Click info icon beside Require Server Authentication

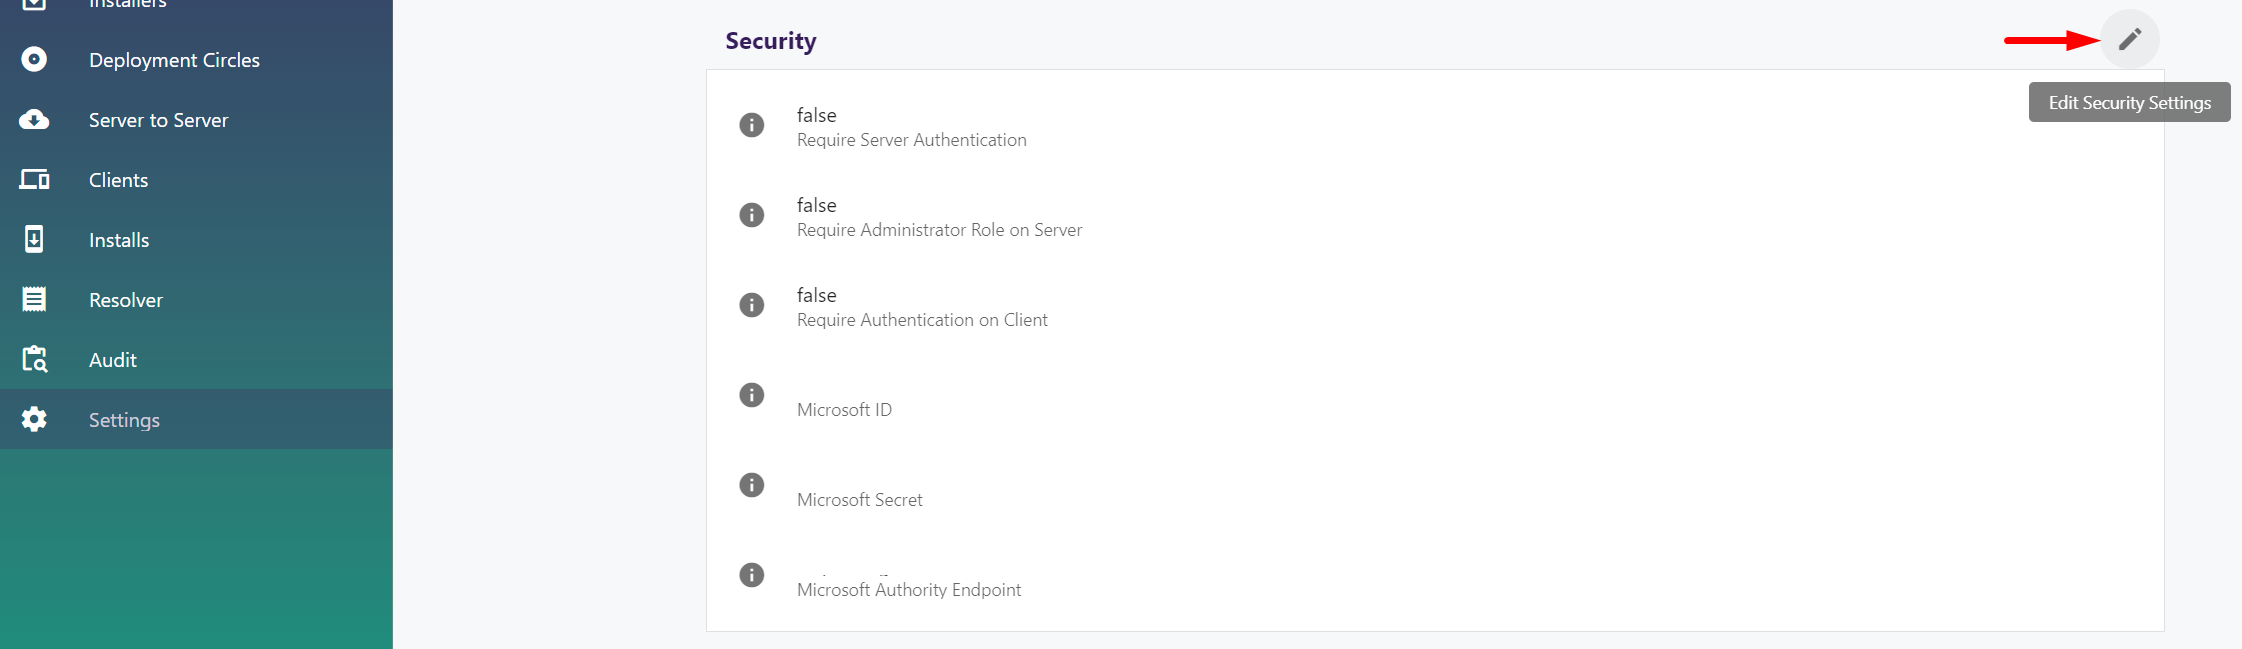click(x=751, y=125)
